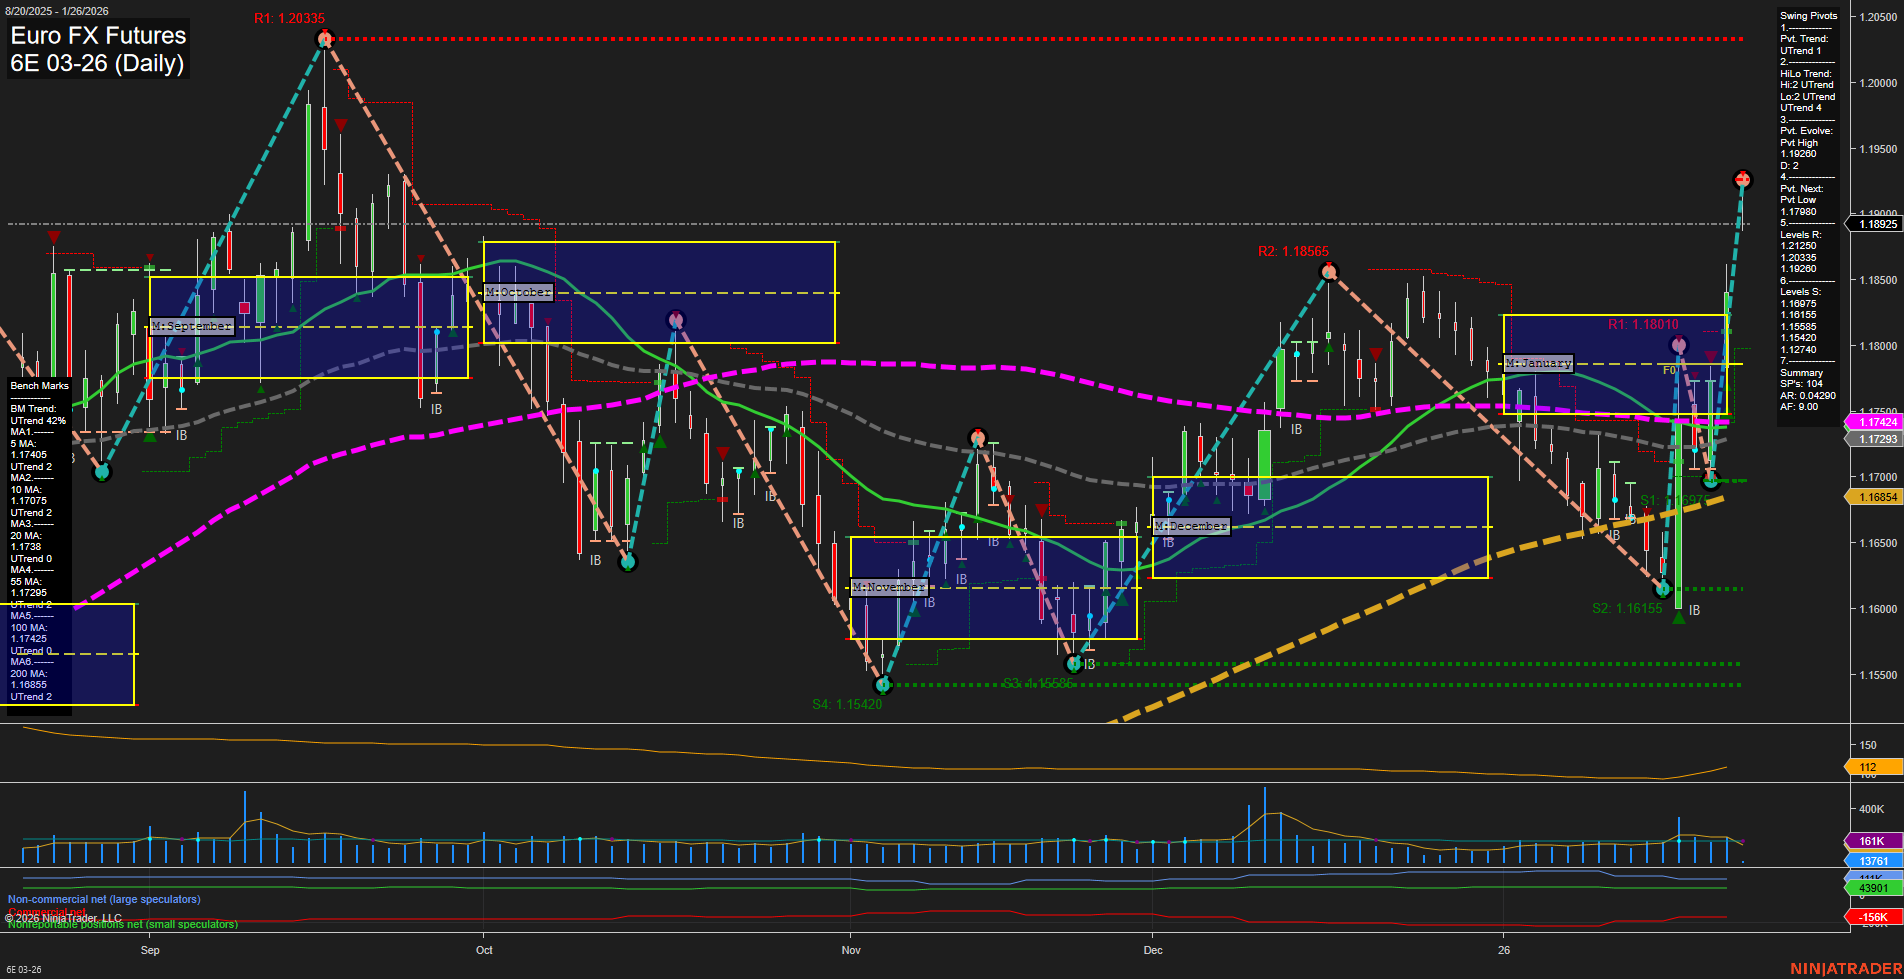Click the 8/20/2025 - 1/26/2026 date range text
This screenshot has height=979, width=1904.
click(x=56, y=11)
